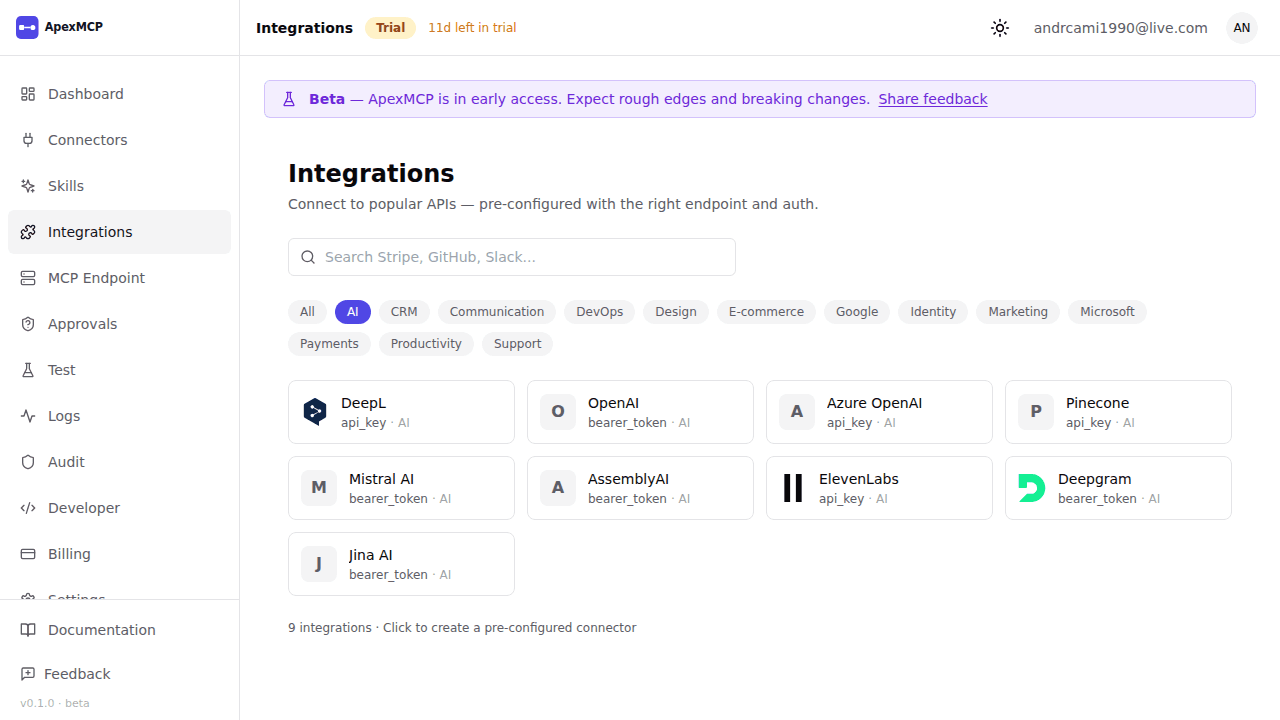
Task: Filter integrations by Payments
Action: tap(329, 344)
